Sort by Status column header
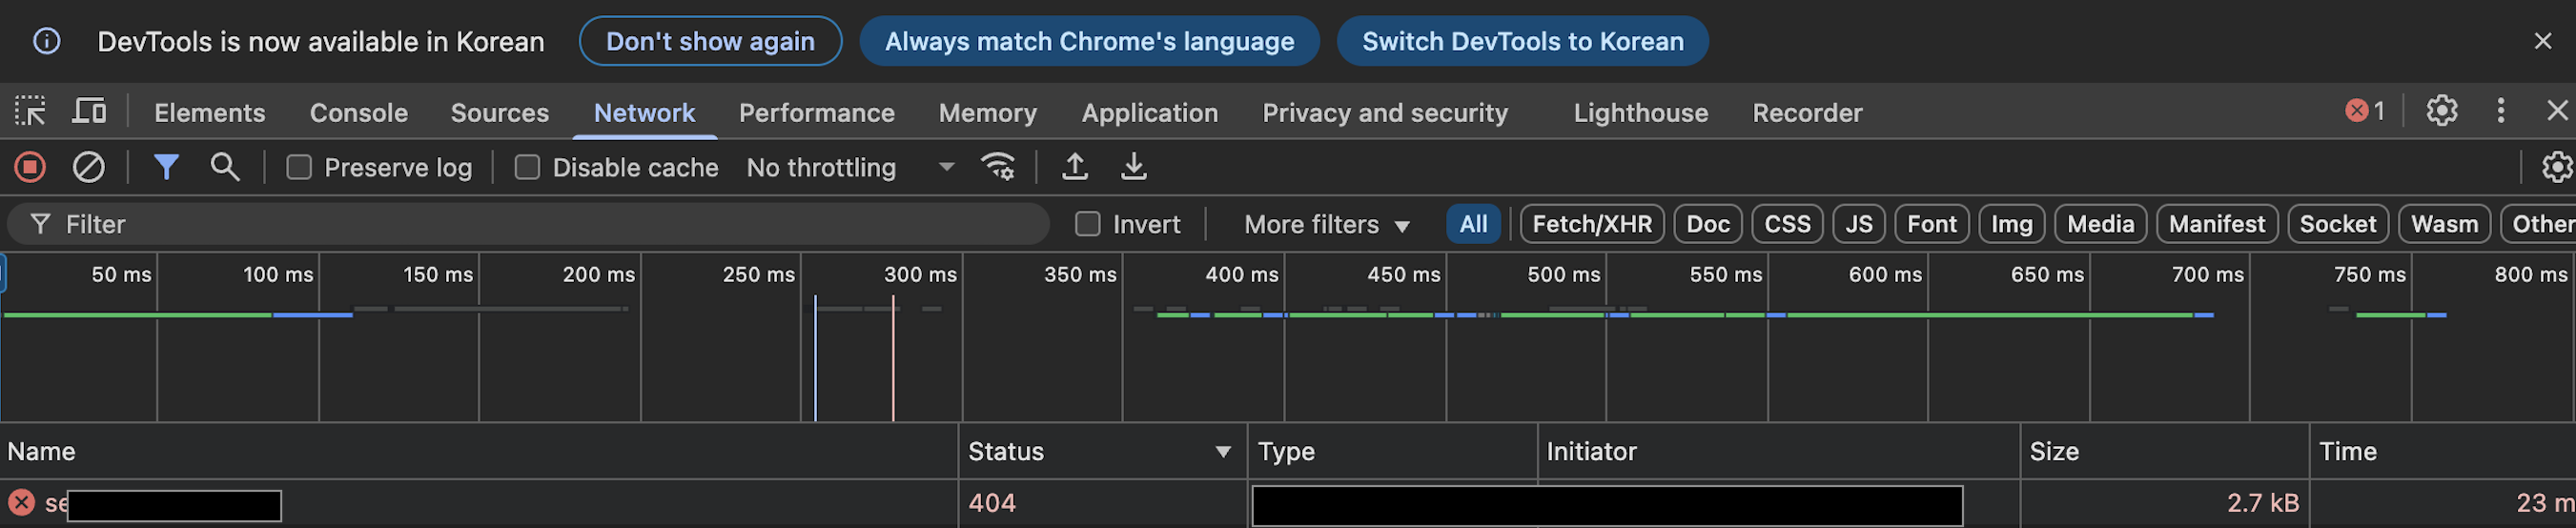The height and width of the screenshot is (528, 2576). (1102, 451)
